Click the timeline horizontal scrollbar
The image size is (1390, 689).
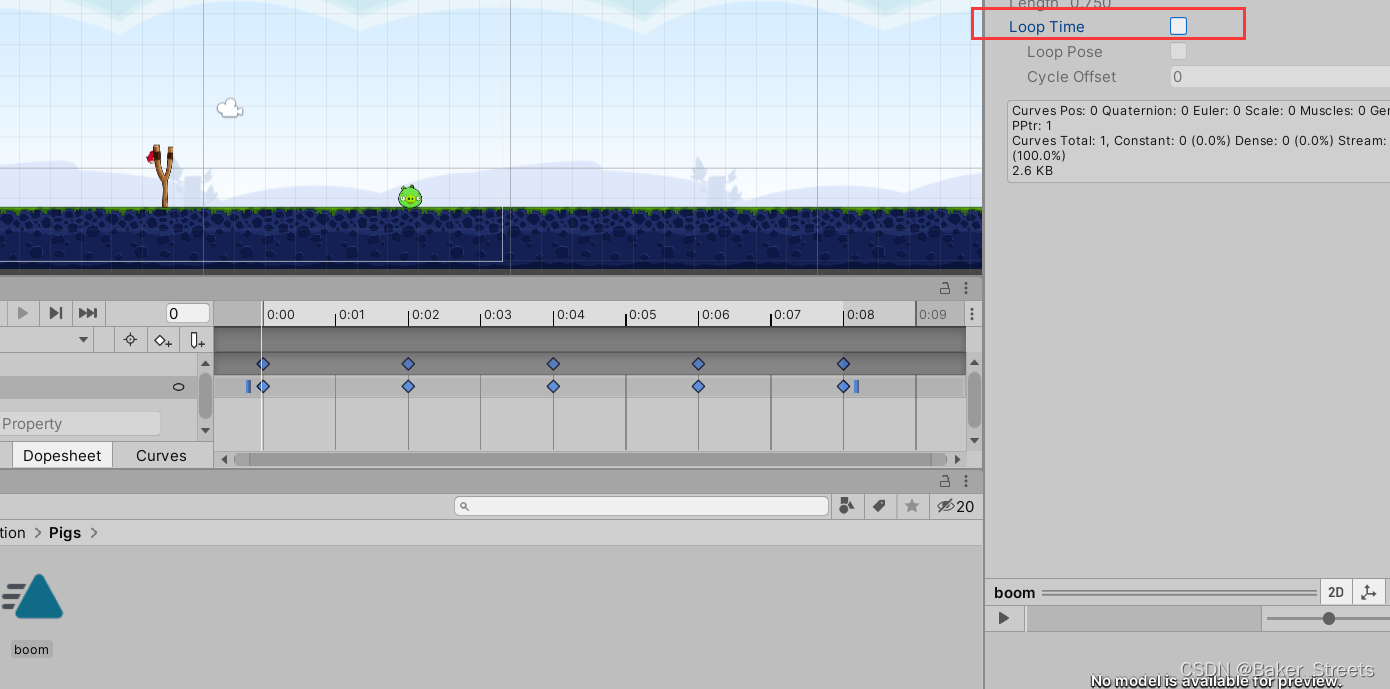(589, 459)
